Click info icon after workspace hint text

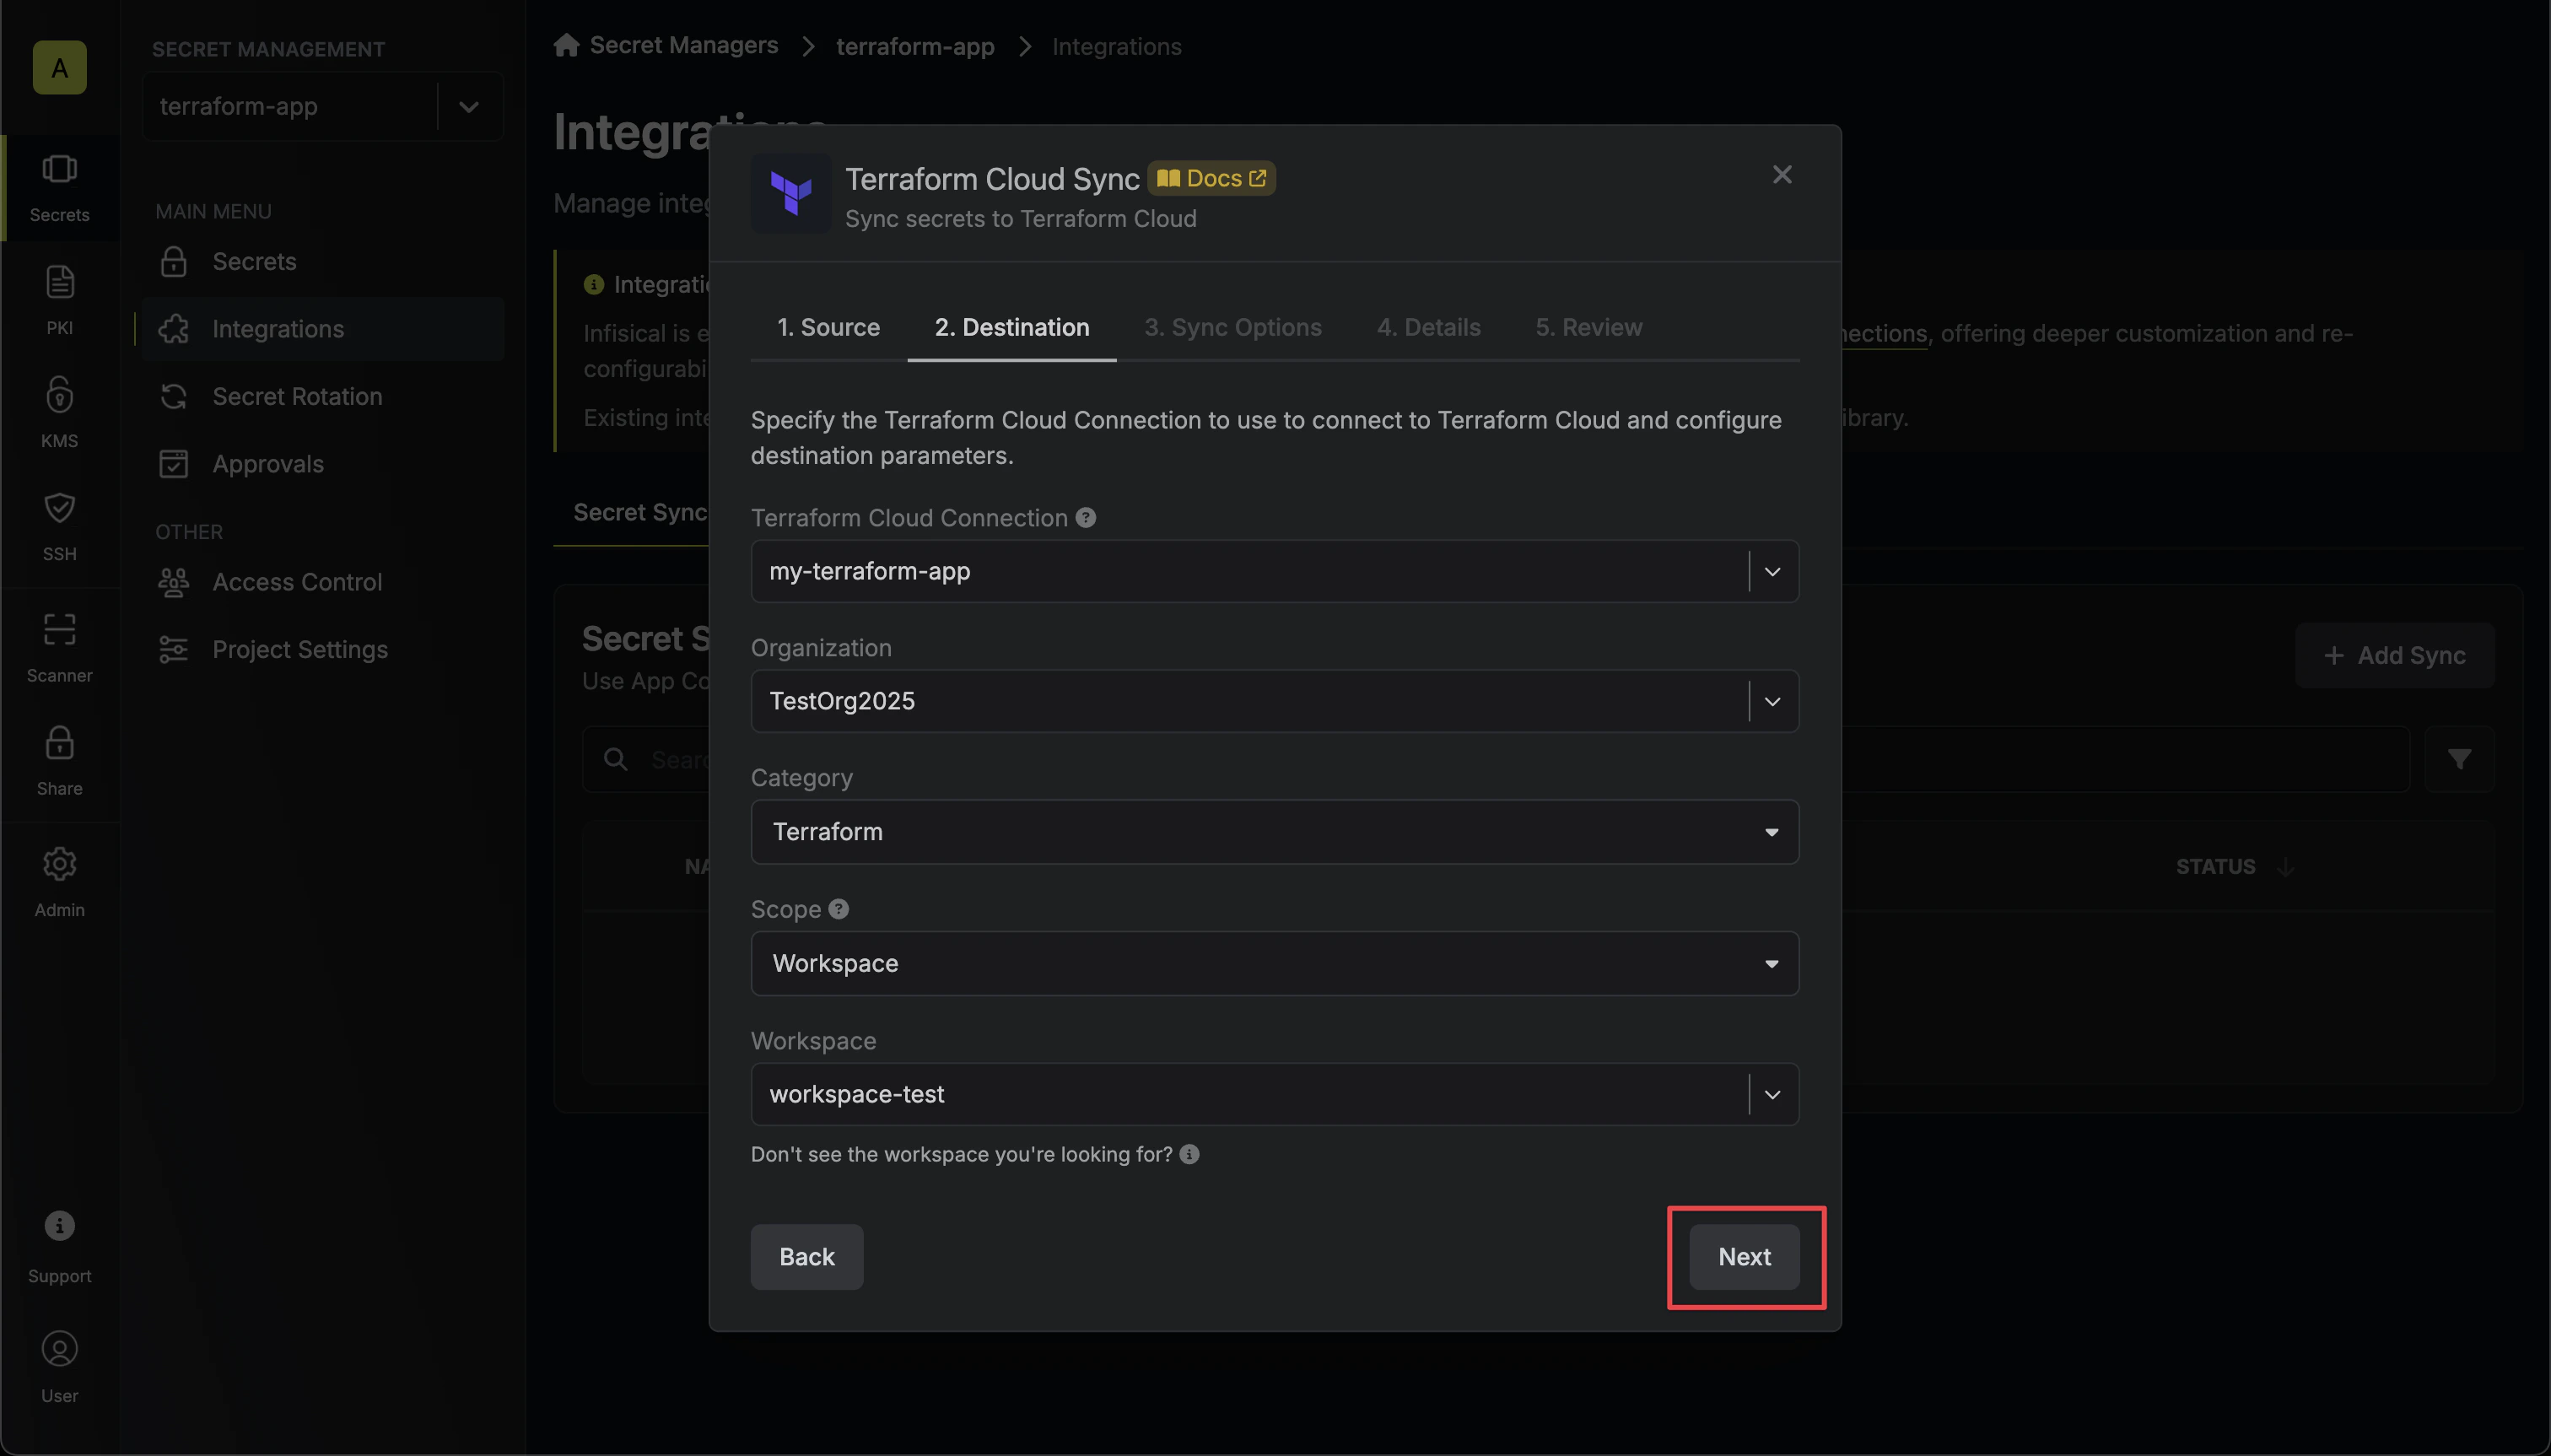[1189, 1154]
